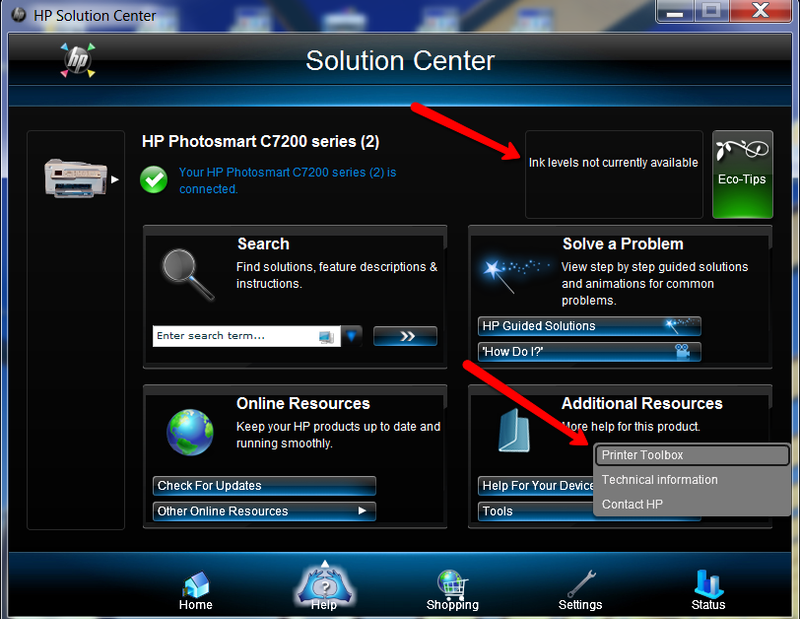Open the search scope dropdown arrow
The width and height of the screenshot is (800, 619).
point(352,336)
